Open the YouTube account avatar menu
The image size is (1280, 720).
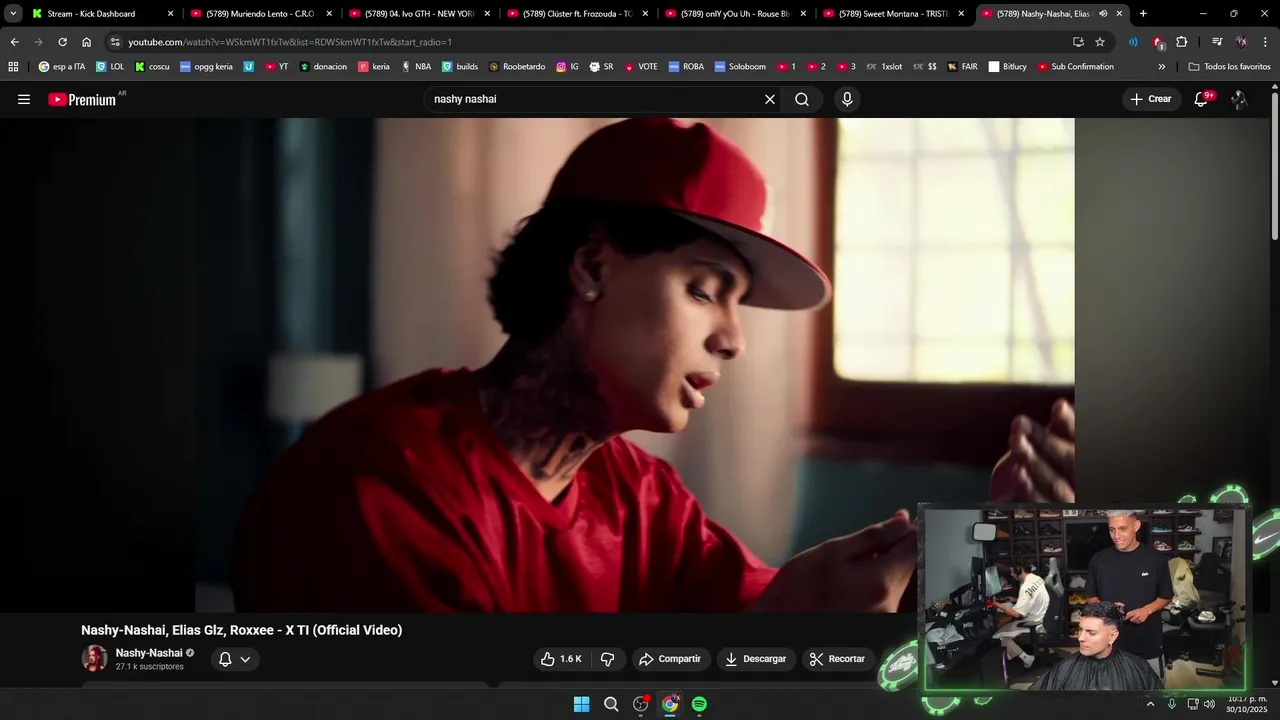1239,99
